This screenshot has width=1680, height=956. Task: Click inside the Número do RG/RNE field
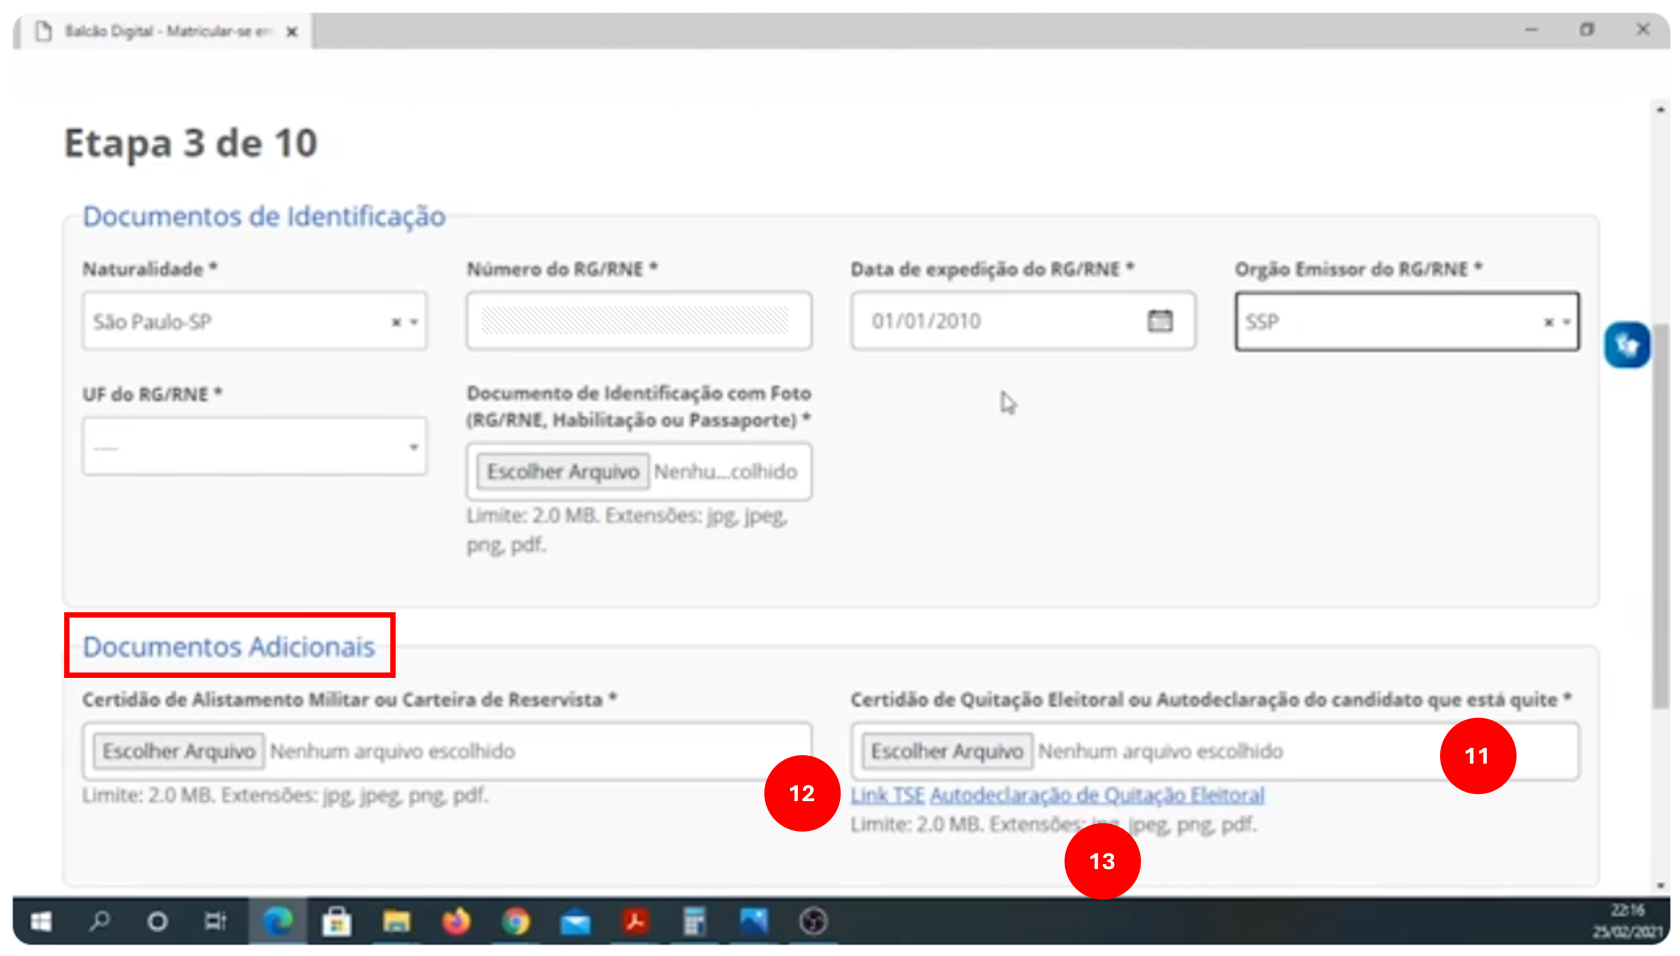click(639, 321)
